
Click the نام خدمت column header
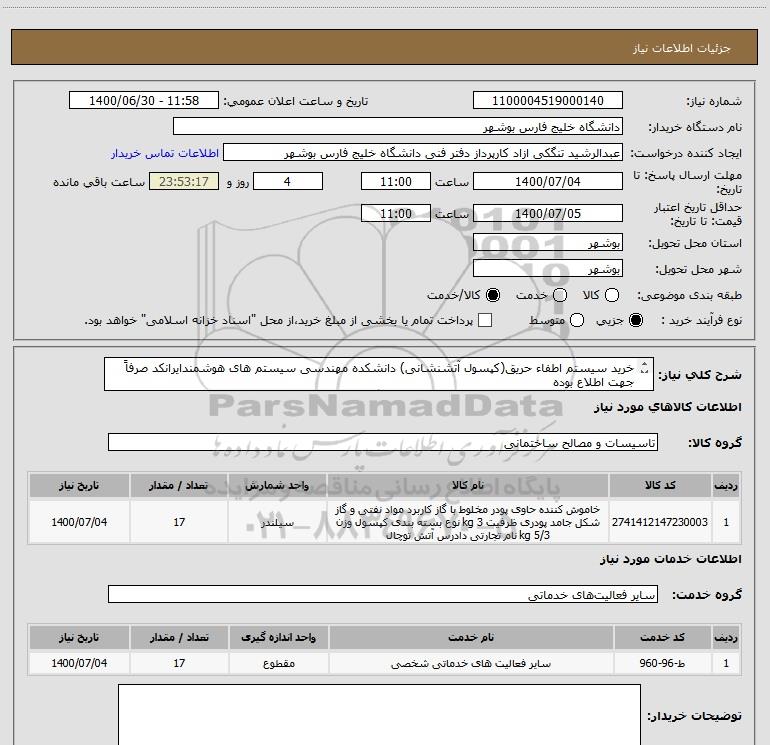[x=471, y=637]
